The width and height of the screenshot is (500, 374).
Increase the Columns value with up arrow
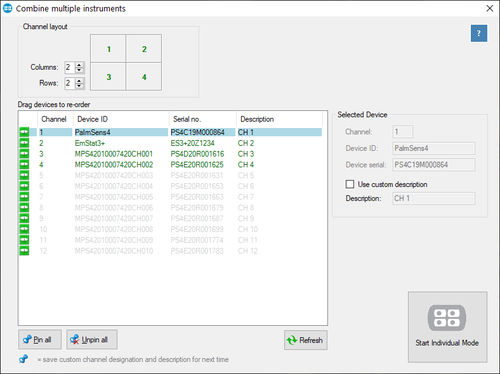point(79,65)
